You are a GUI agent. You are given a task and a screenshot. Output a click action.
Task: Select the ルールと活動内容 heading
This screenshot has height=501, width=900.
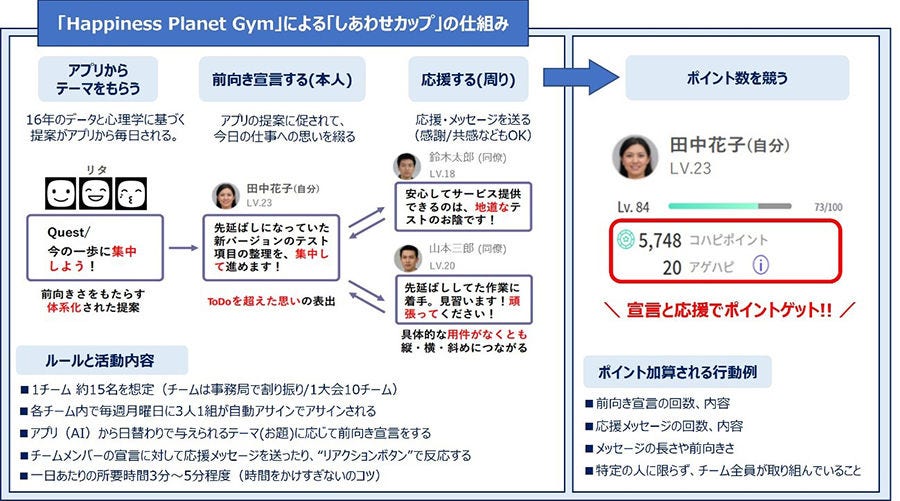coord(102,360)
